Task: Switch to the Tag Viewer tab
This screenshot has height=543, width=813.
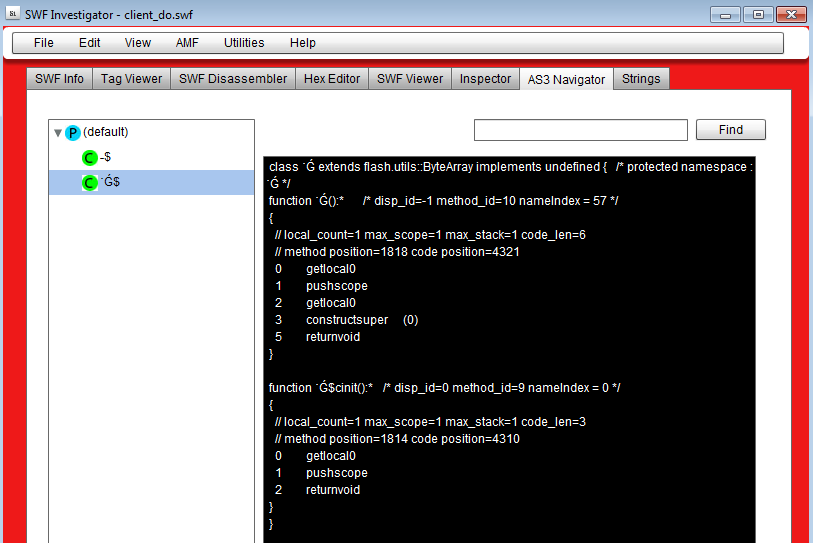Action: point(131,79)
